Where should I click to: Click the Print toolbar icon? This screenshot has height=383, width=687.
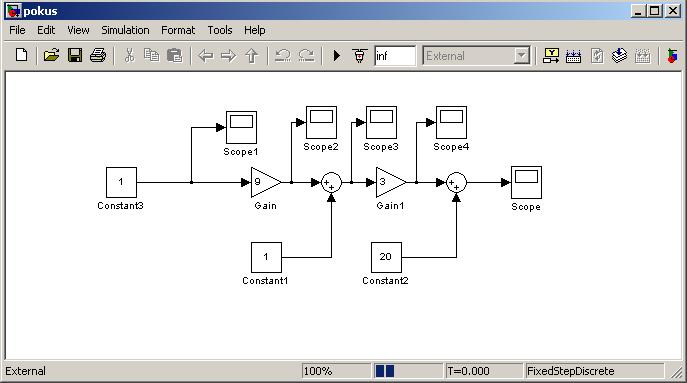click(x=98, y=56)
